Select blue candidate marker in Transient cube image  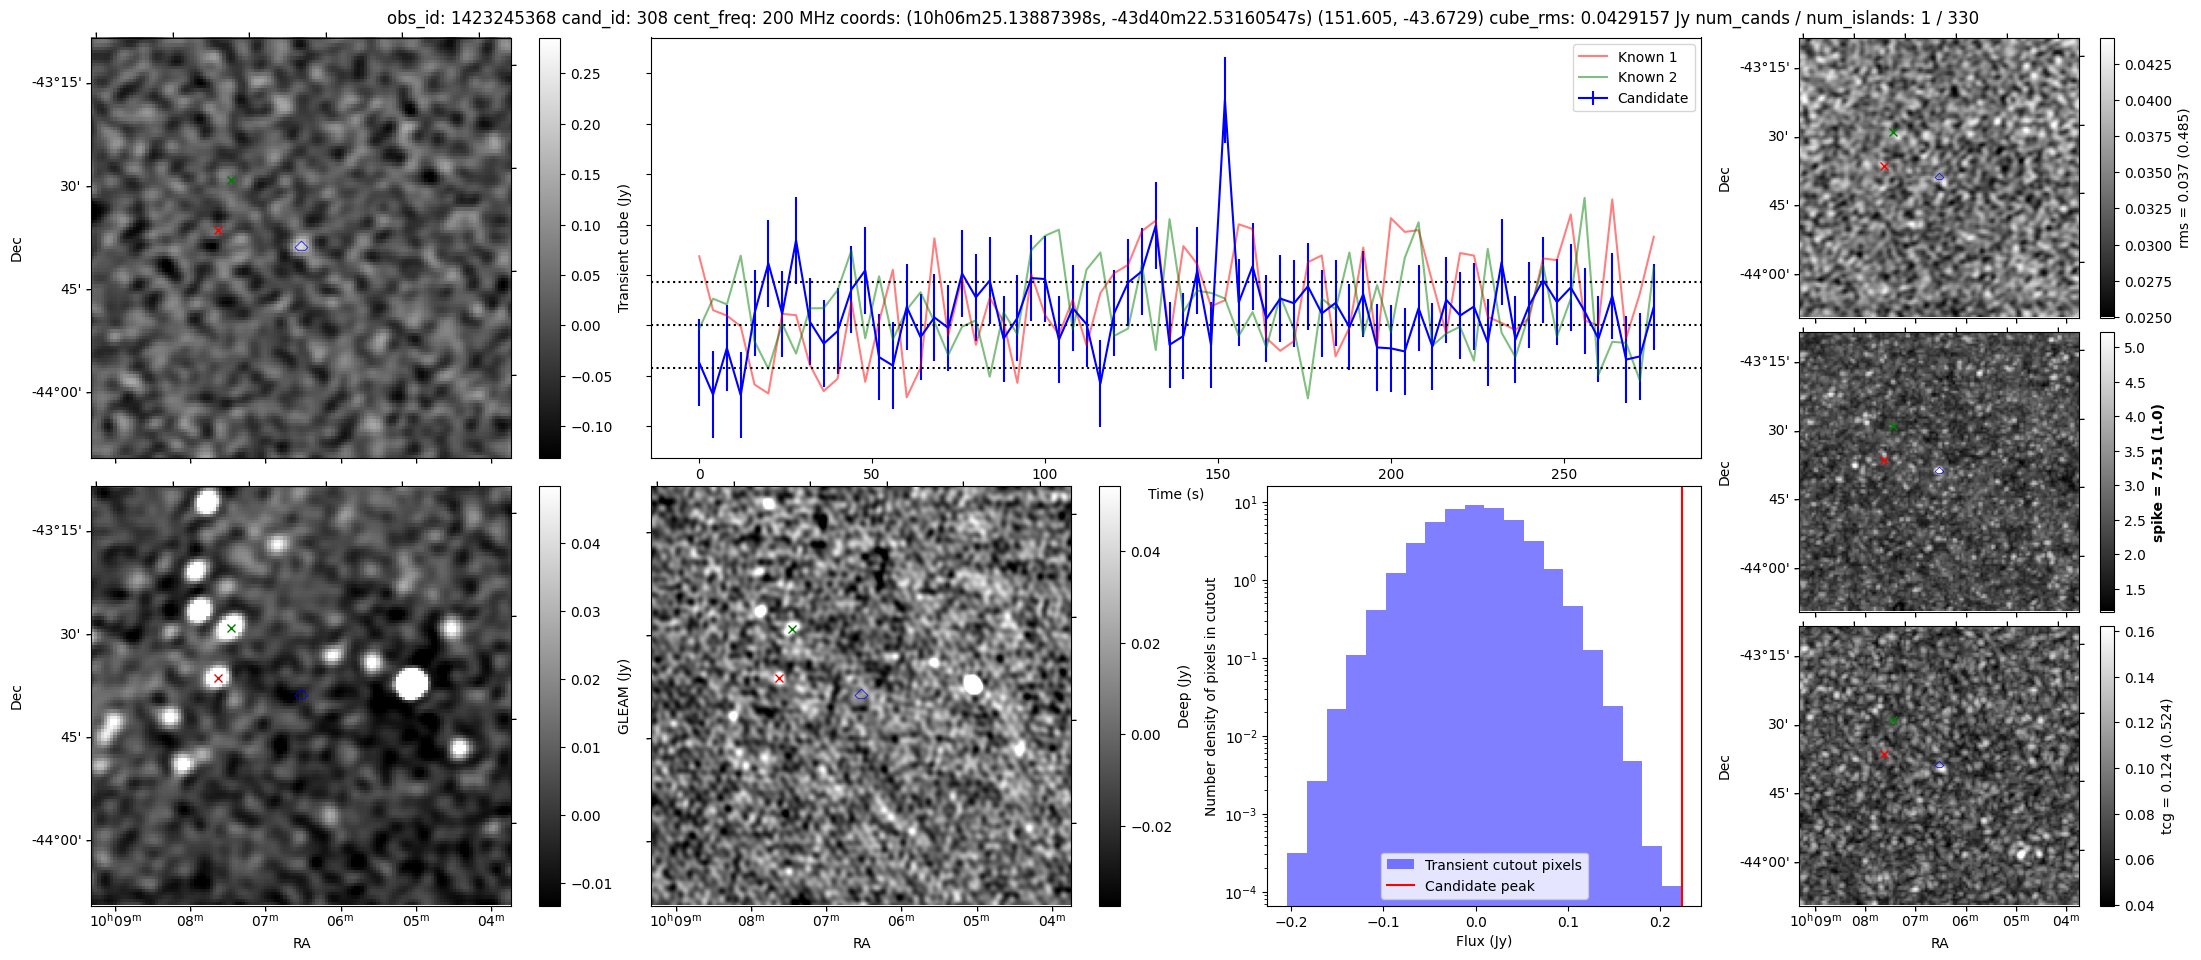coord(301,246)
